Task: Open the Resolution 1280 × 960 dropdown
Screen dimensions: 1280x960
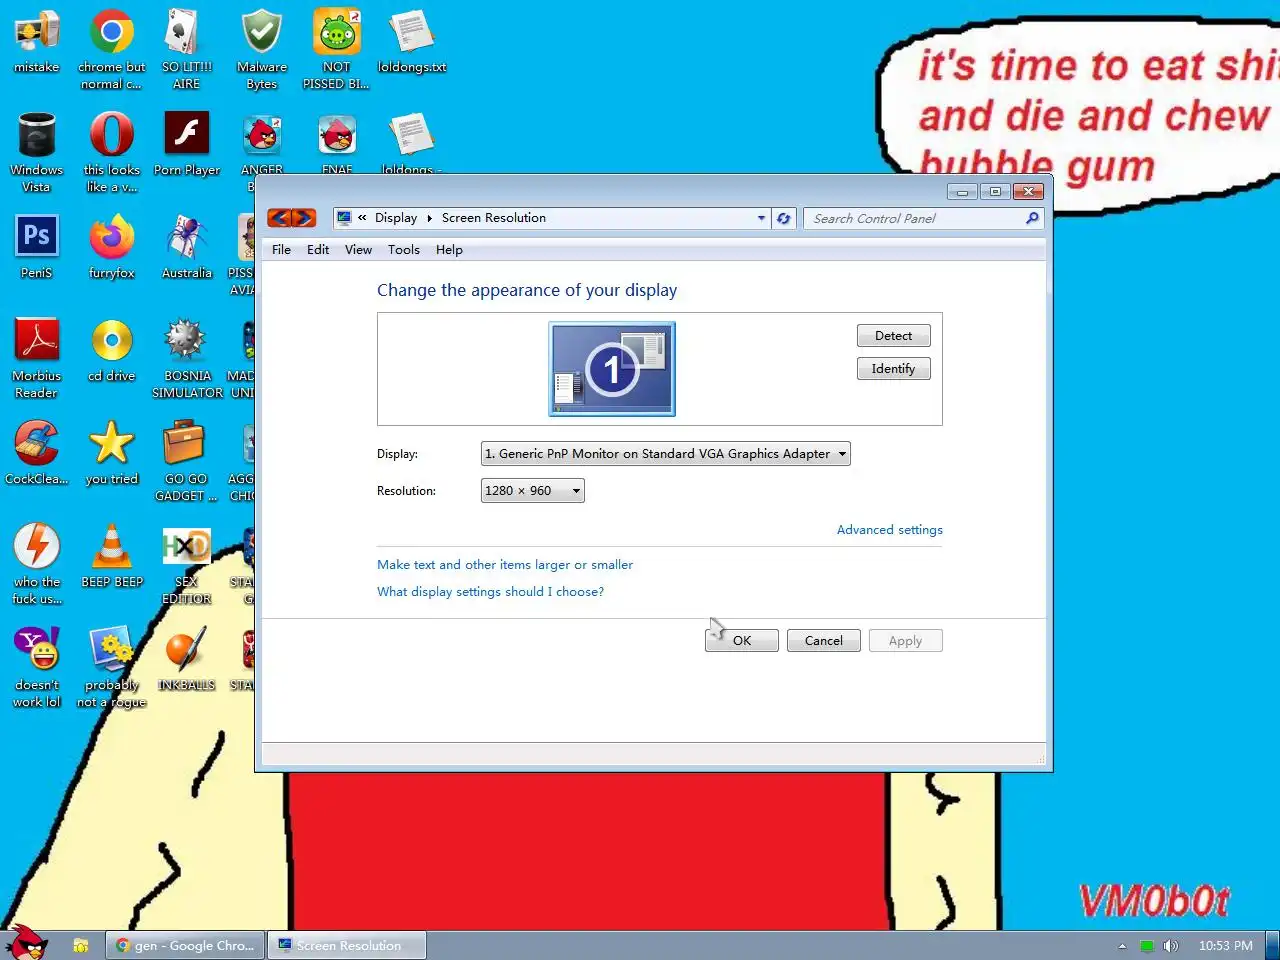Action: click(533, 491)
